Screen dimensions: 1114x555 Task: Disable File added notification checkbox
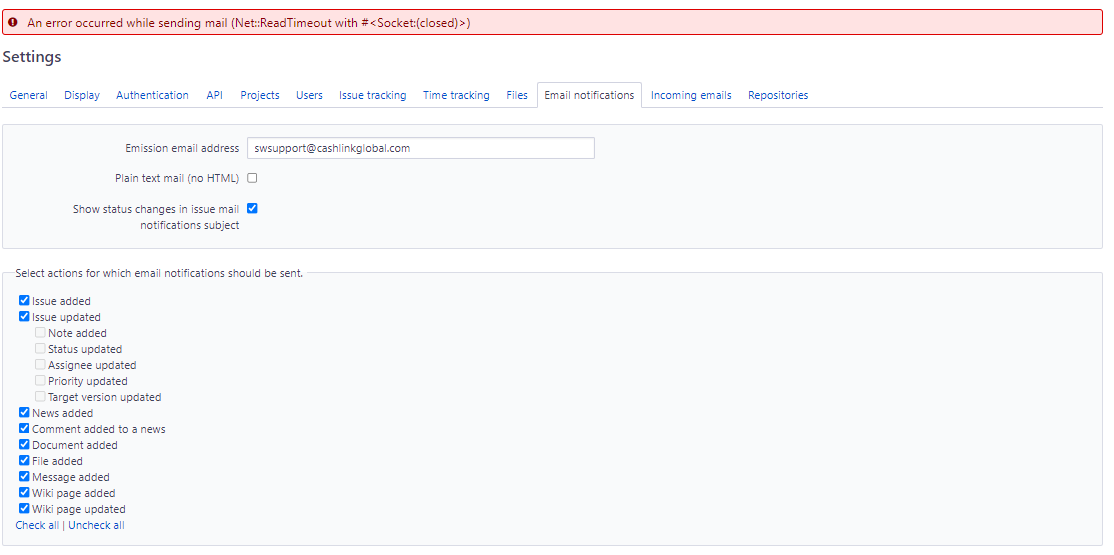click(24, 461)
